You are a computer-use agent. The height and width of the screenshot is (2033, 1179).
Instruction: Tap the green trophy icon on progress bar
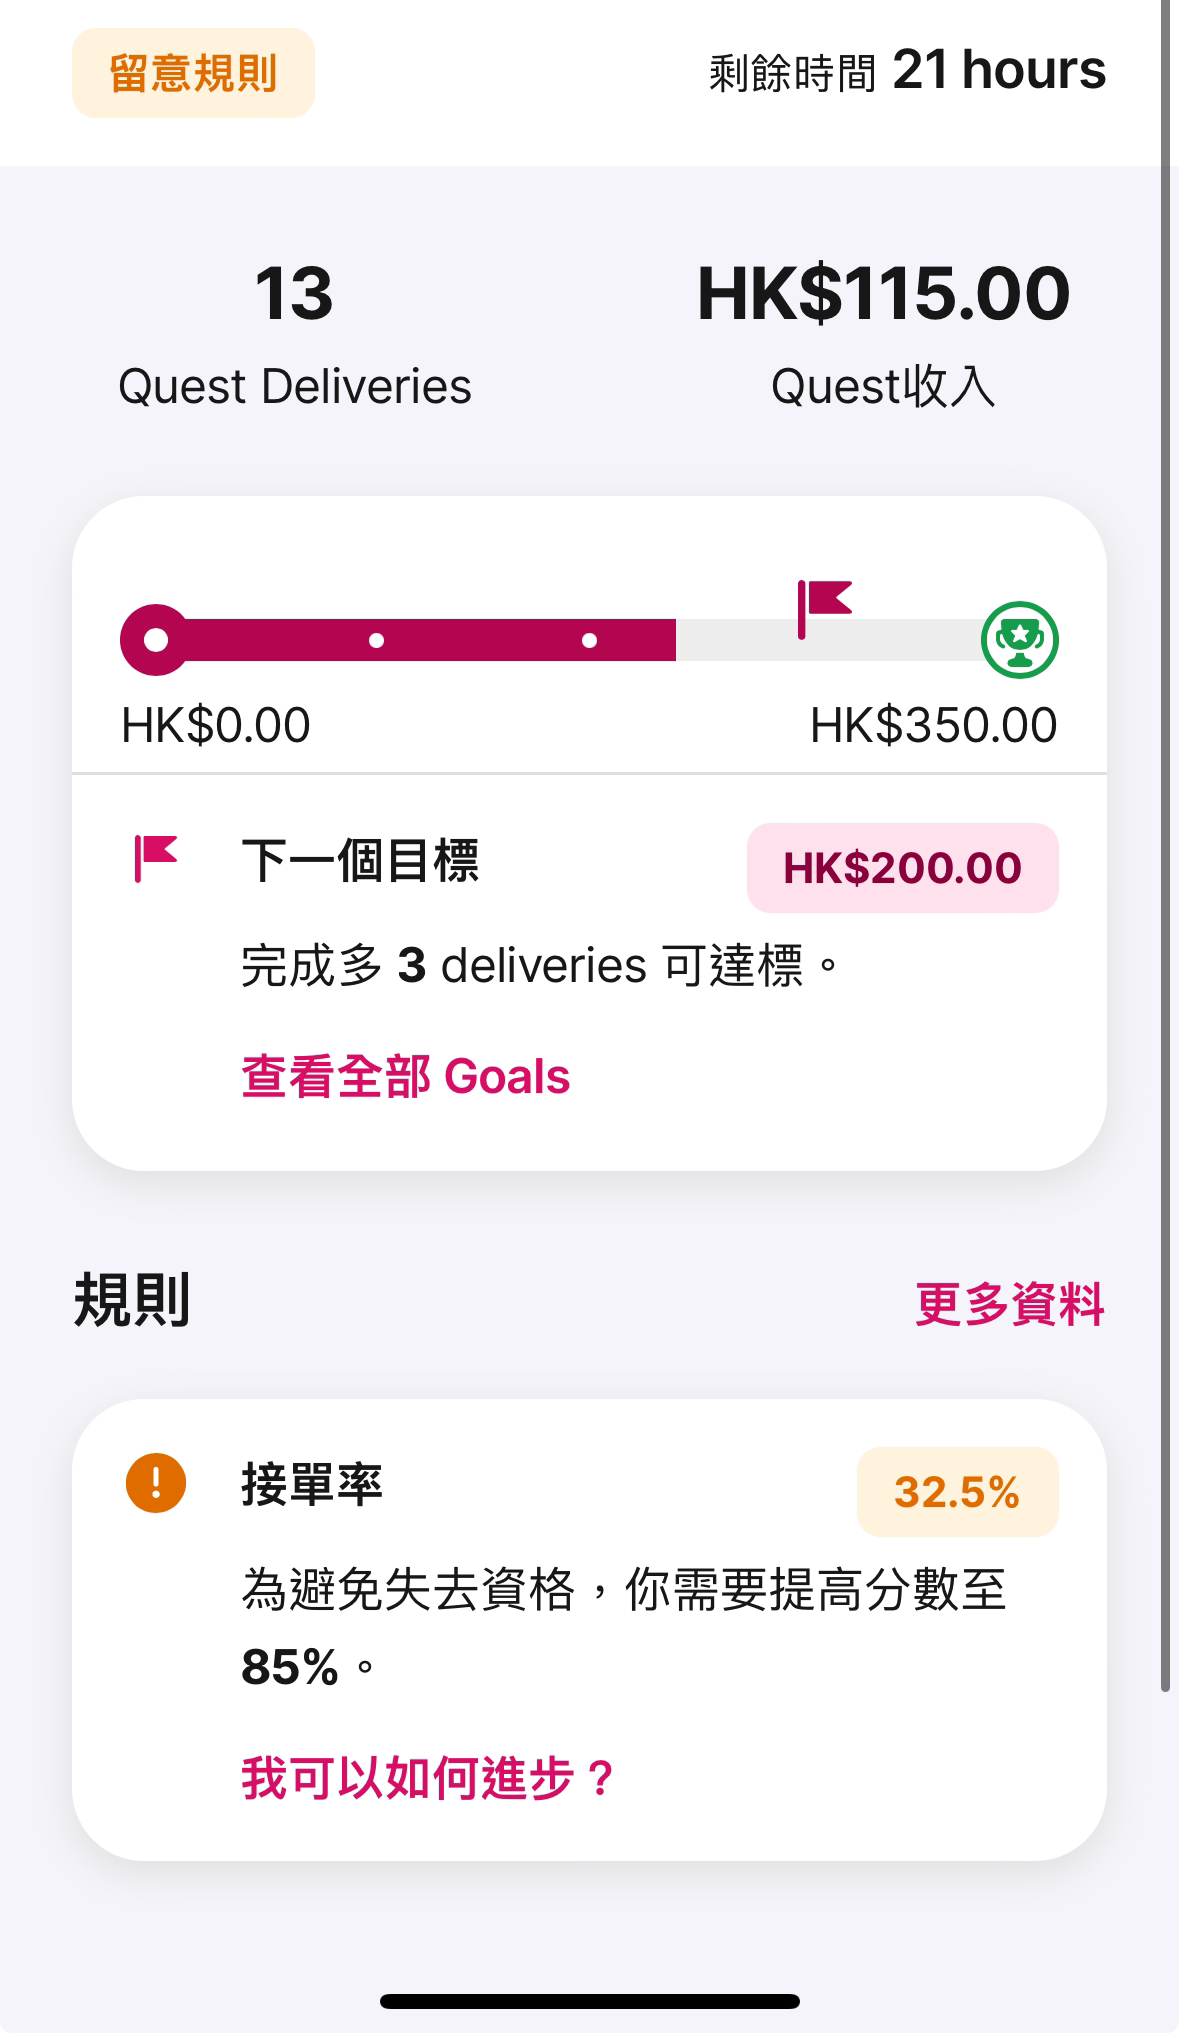(x=1019, y=640)
